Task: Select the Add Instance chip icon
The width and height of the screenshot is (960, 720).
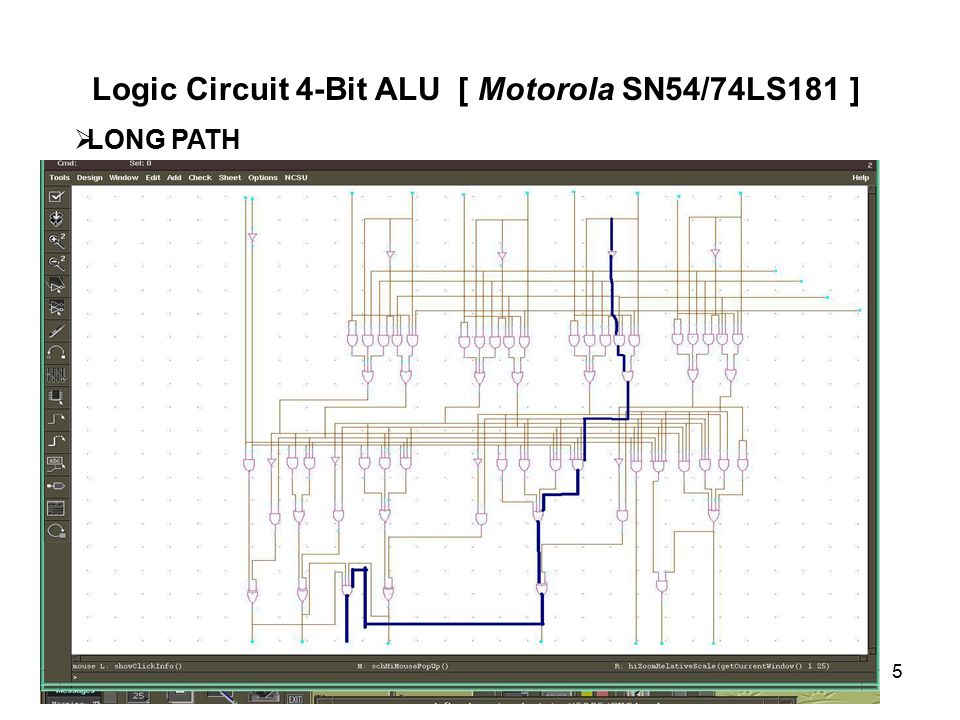Action: click(56, 397)
